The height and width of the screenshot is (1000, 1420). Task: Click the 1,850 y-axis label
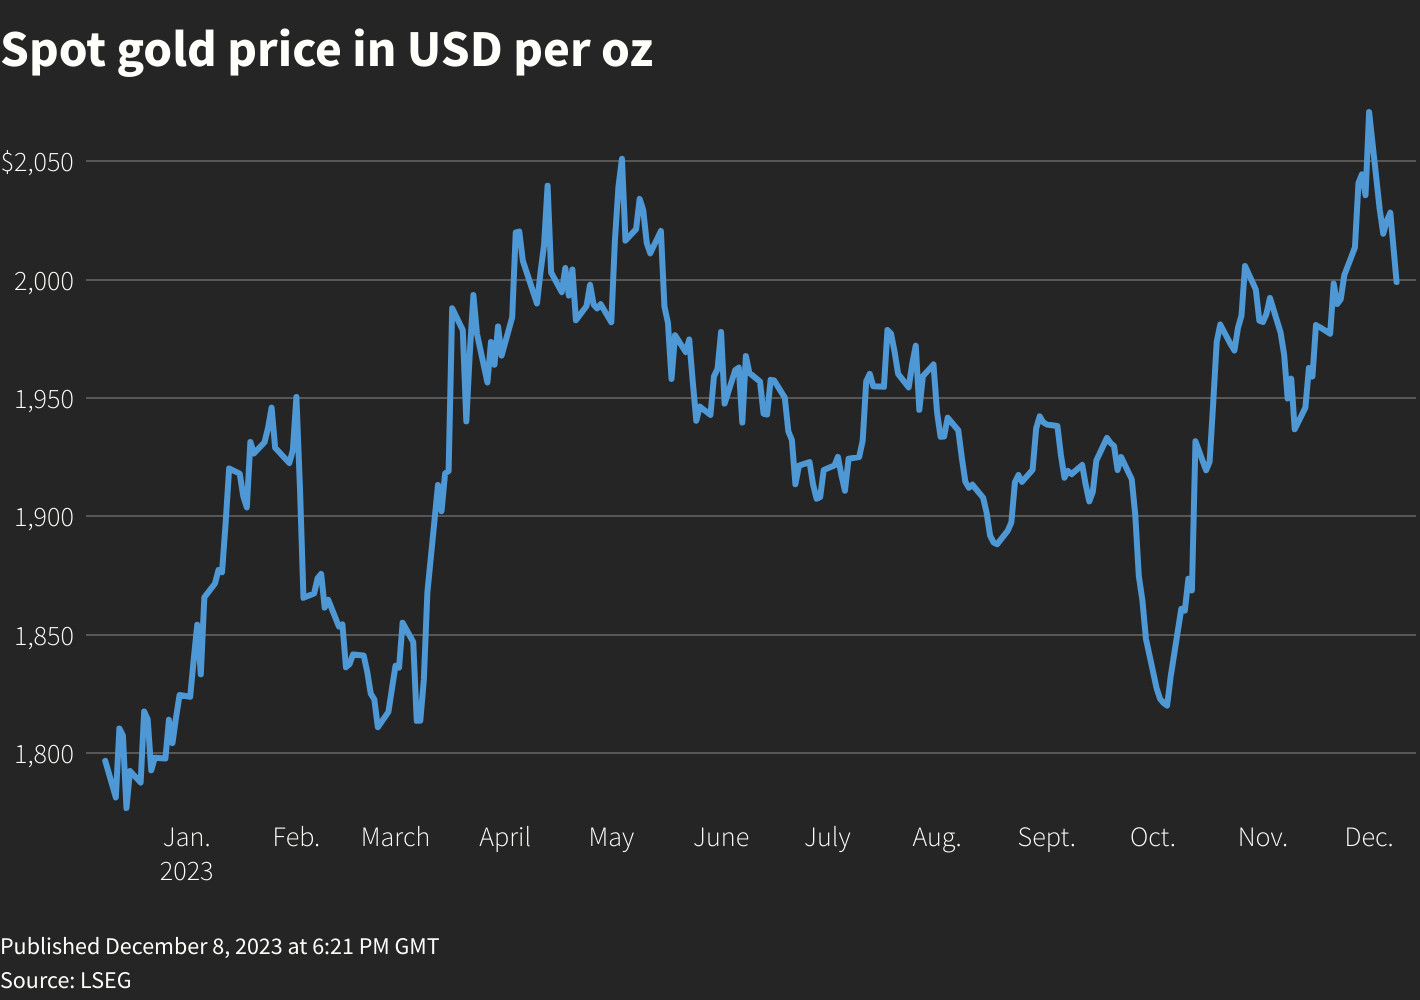[45, 636]
